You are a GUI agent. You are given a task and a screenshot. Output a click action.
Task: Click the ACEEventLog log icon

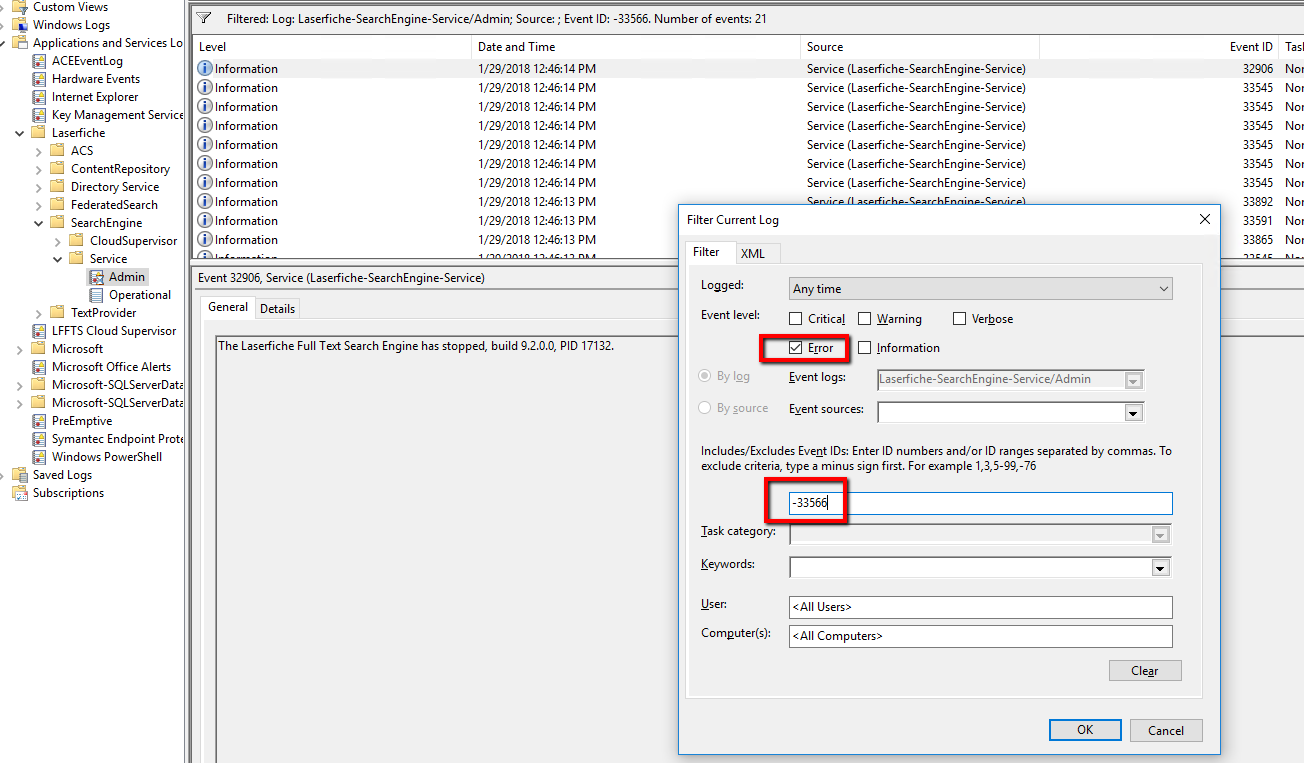click(x=40, y=61)
